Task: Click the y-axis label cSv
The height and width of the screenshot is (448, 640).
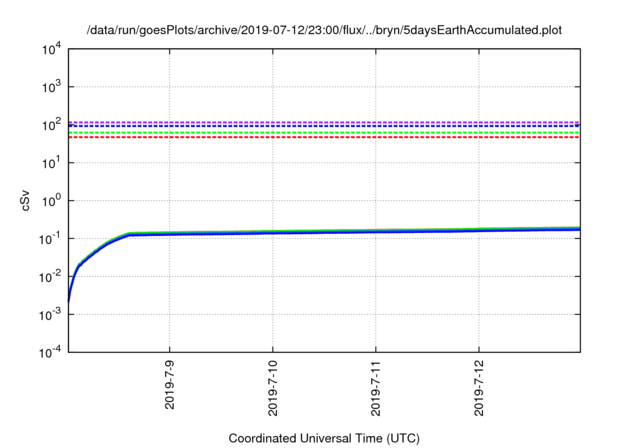Action: 25,200
